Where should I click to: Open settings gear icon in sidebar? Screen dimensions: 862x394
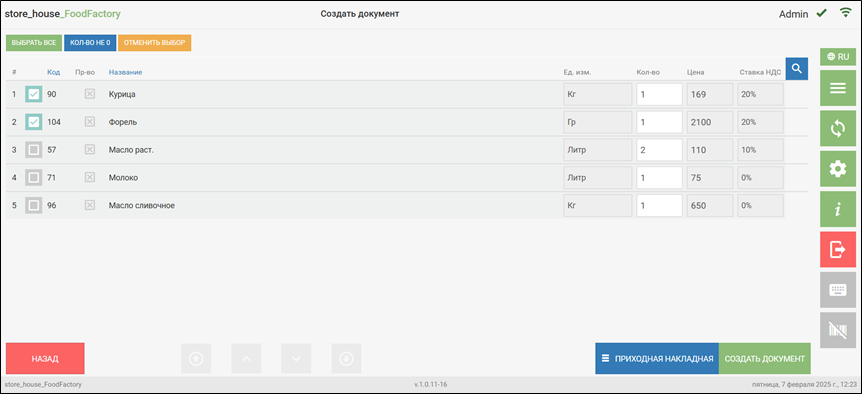coord(838,169)
